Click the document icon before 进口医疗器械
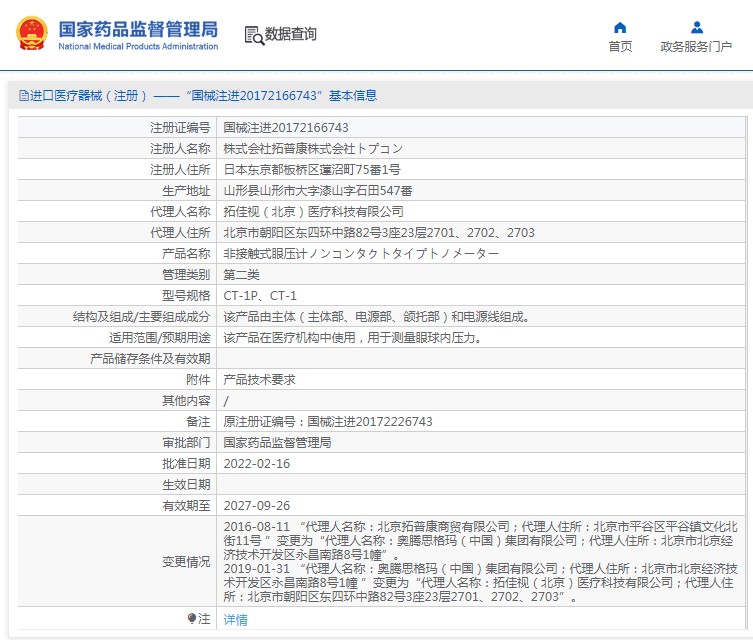 tap(24, 96)
